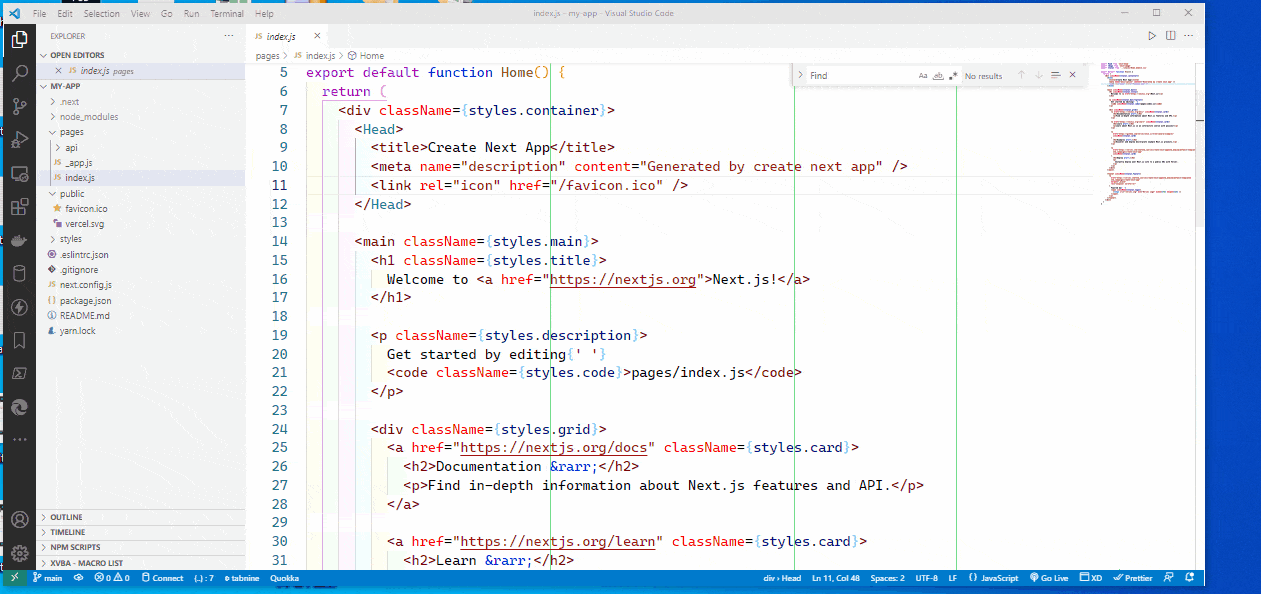Open the terminal-prompt icon view in activity bar
Image resolution: width=1261 pixels, height=594 pixels.
tap(19, 373)
